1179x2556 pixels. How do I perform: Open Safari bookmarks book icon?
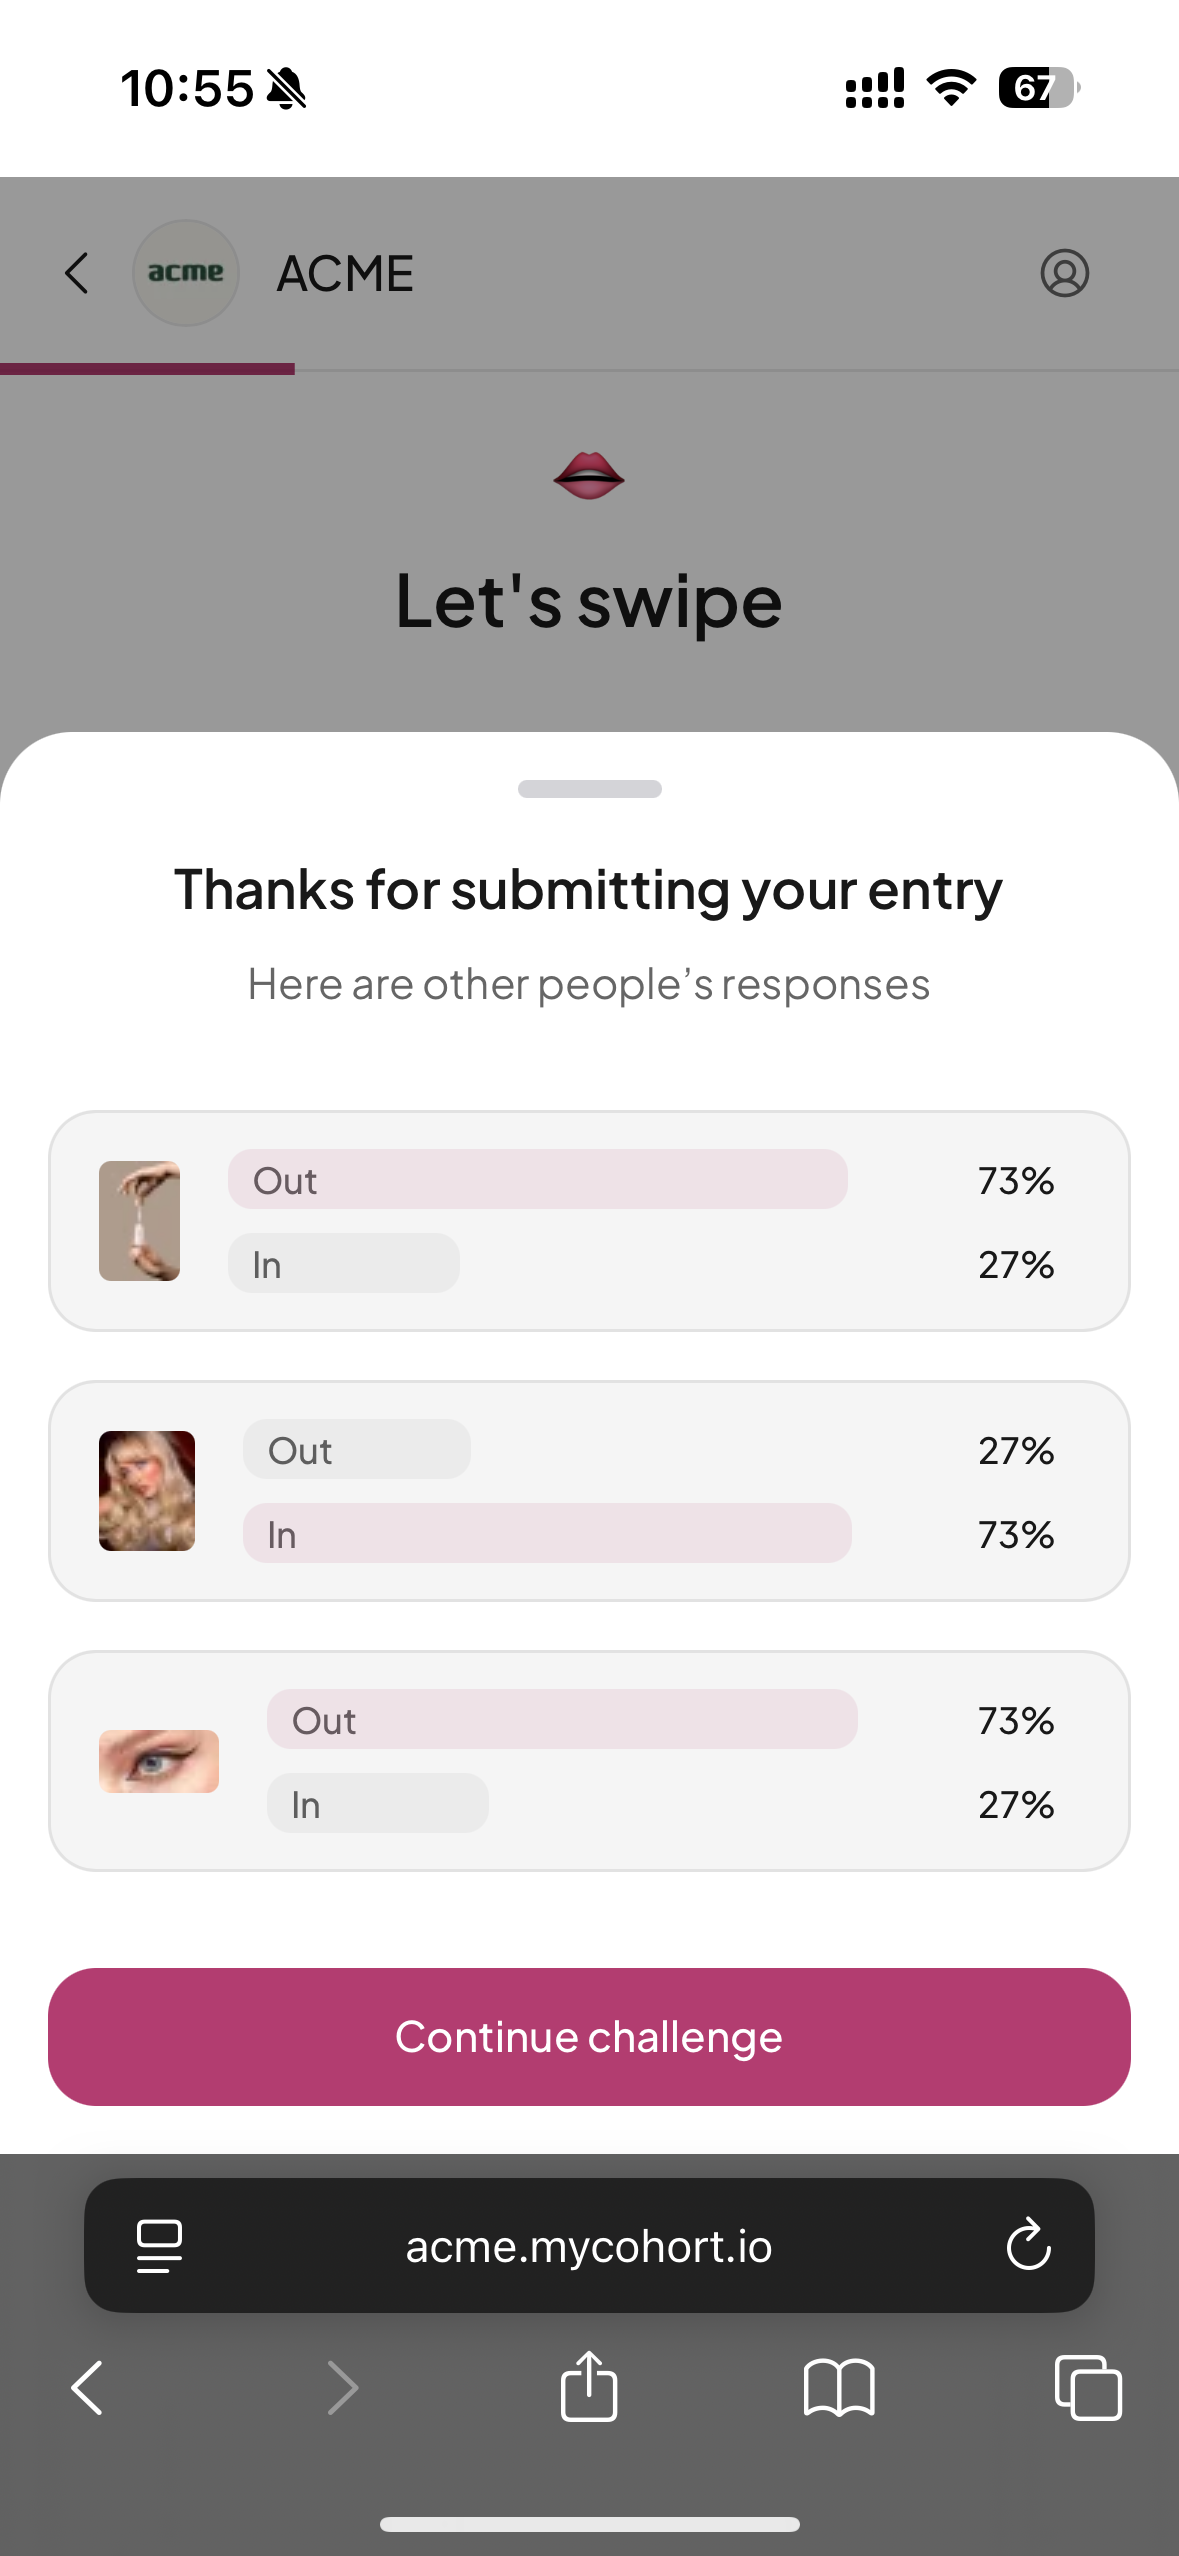point(839,2387)
